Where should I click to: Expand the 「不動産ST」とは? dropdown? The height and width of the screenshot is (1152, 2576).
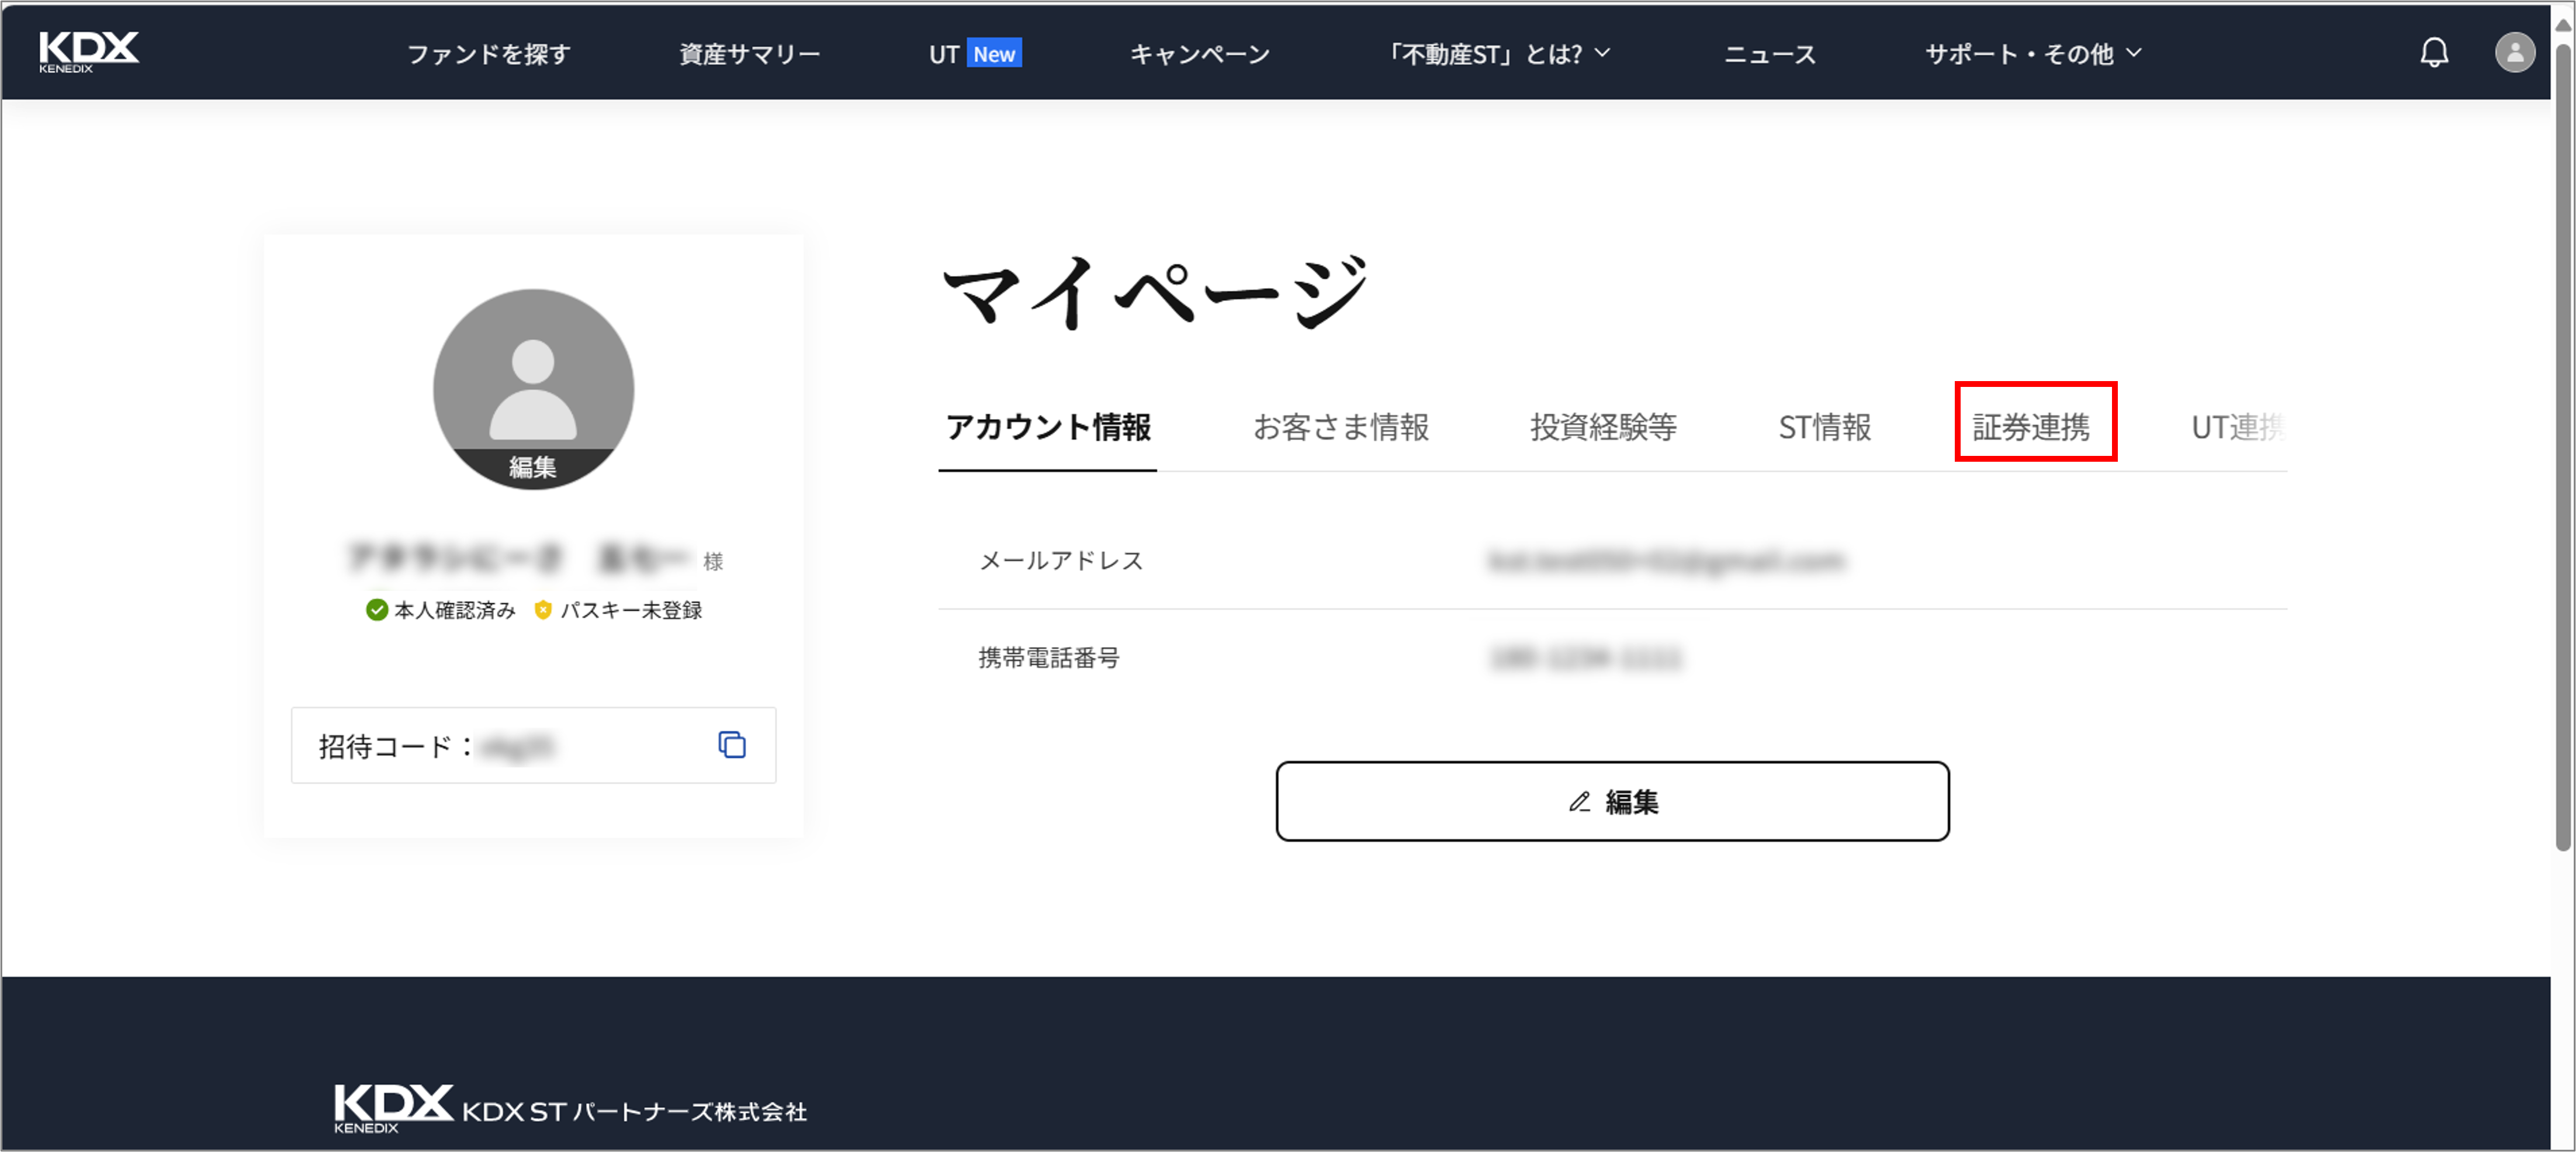1497,54
